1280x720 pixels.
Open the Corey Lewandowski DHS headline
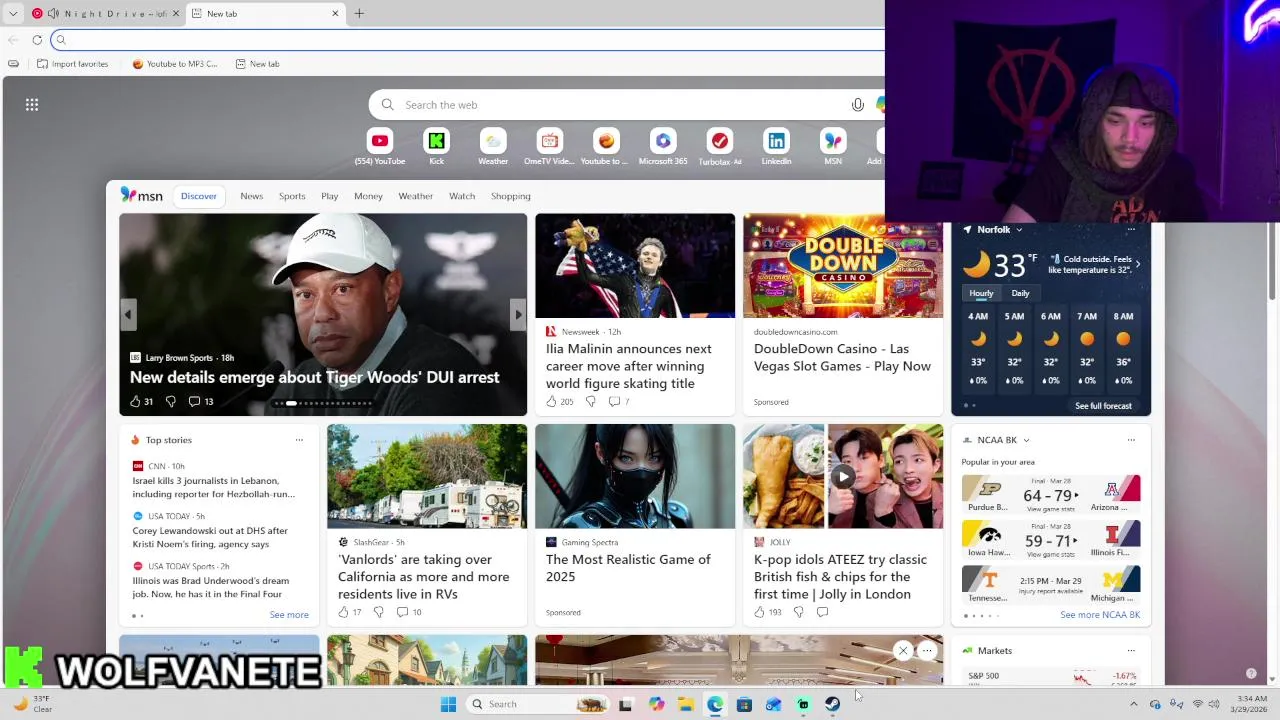point(210,538)
